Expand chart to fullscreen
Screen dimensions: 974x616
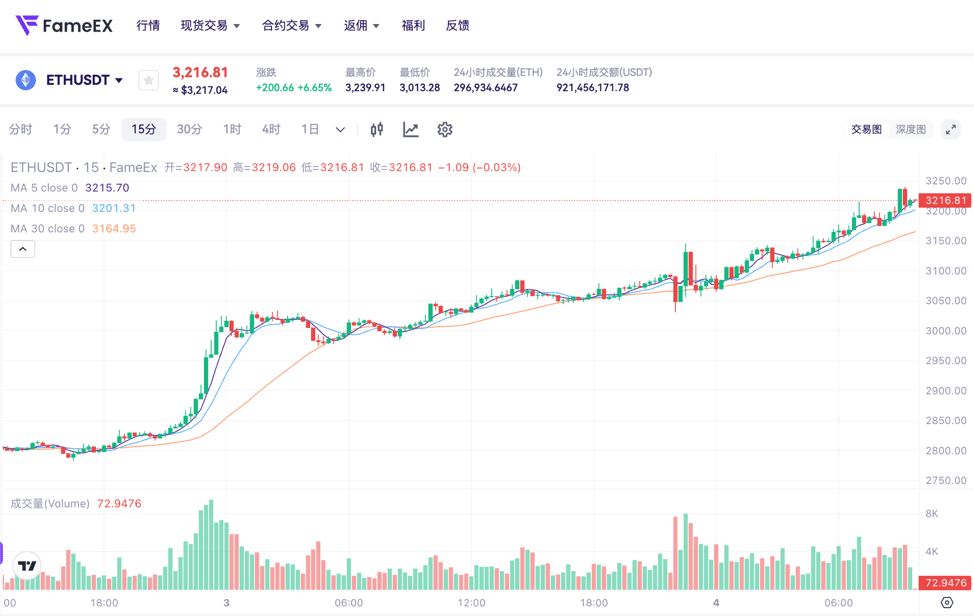[x=951, y=130]
